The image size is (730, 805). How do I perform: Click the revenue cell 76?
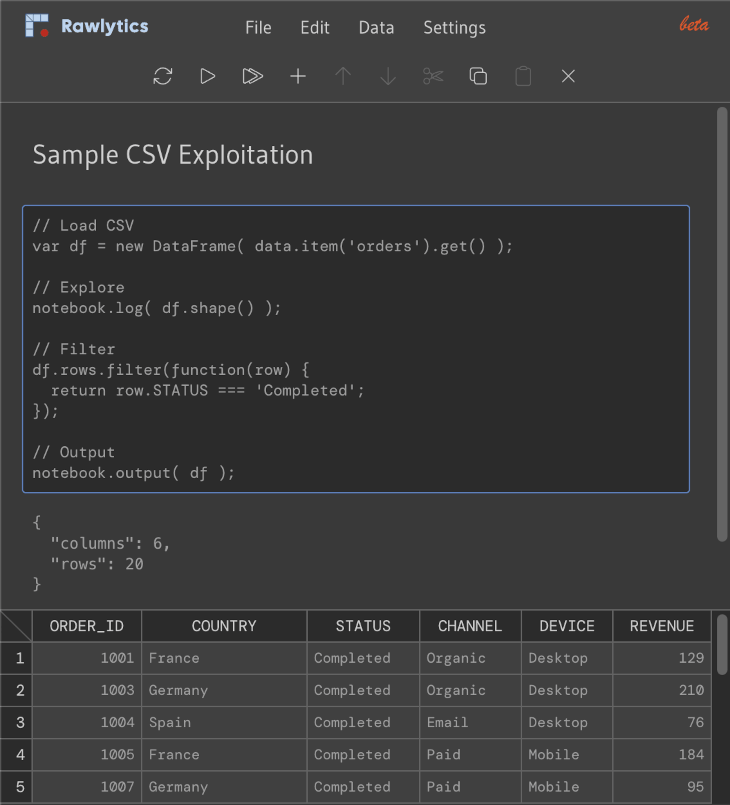[662, 723]
